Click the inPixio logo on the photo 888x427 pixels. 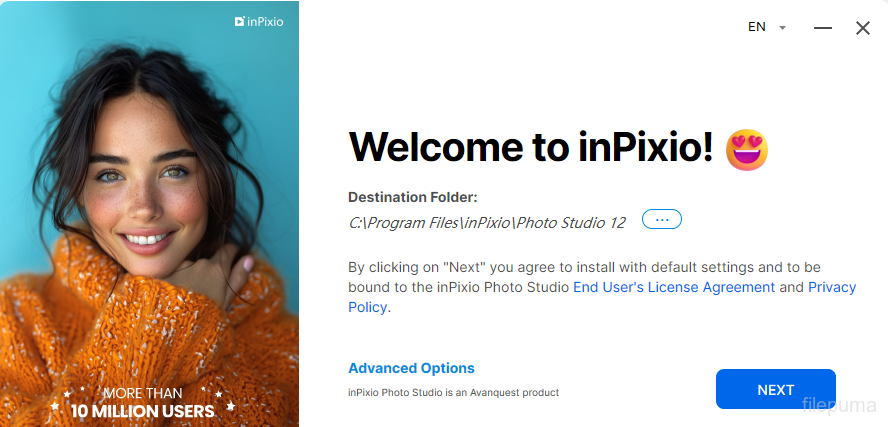pyautogui.click(x=259, y=21)
